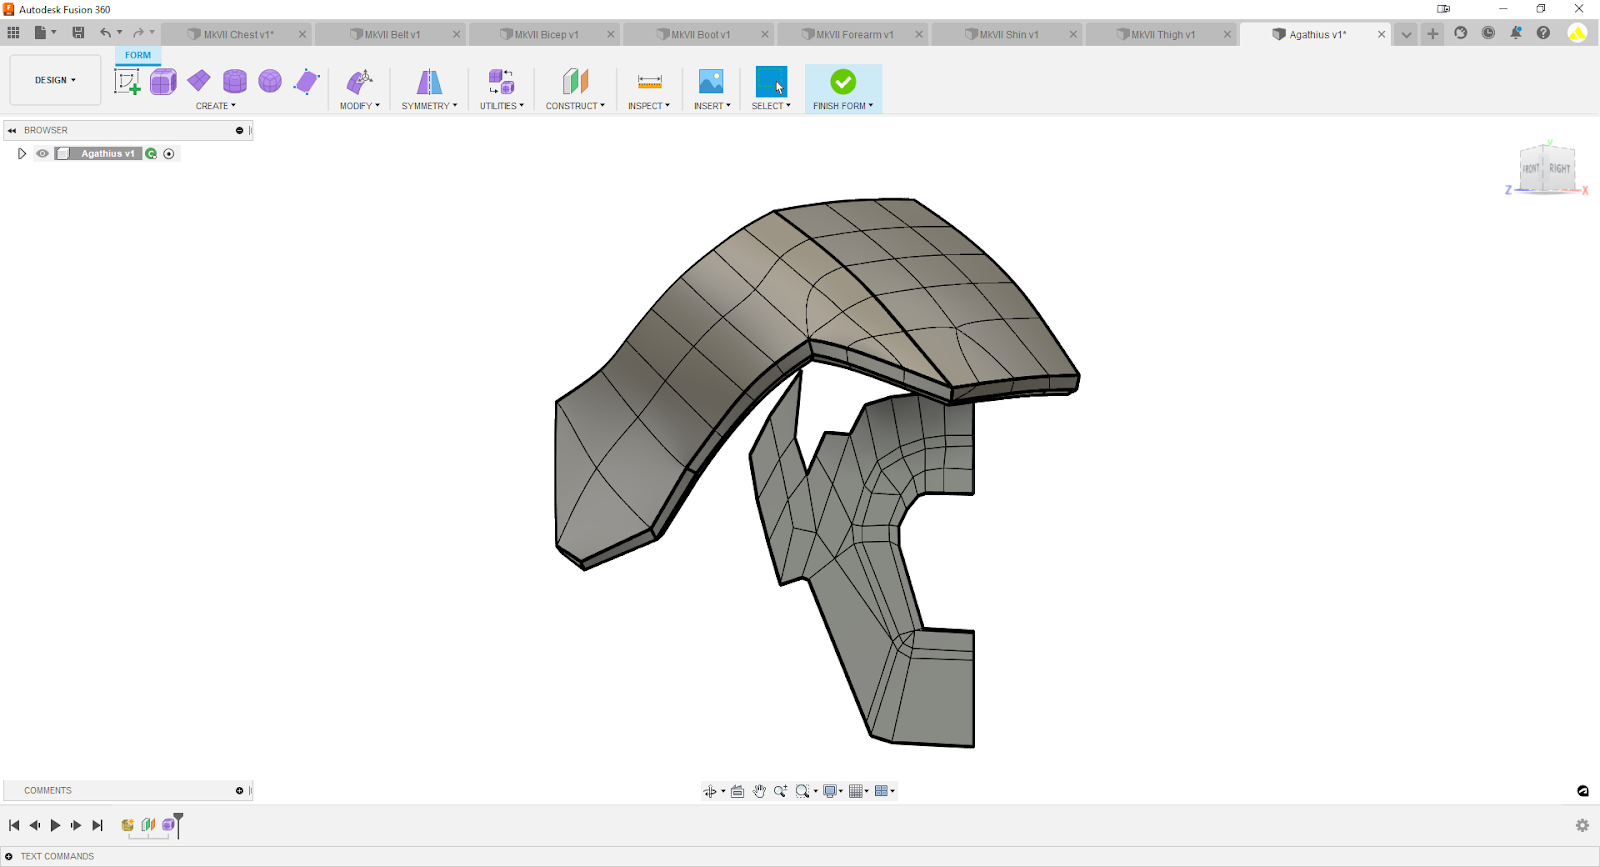Open the Insert dropdown menu
Image resolution: width=1600 pixels, height=867 pixels.
point(712,106)
